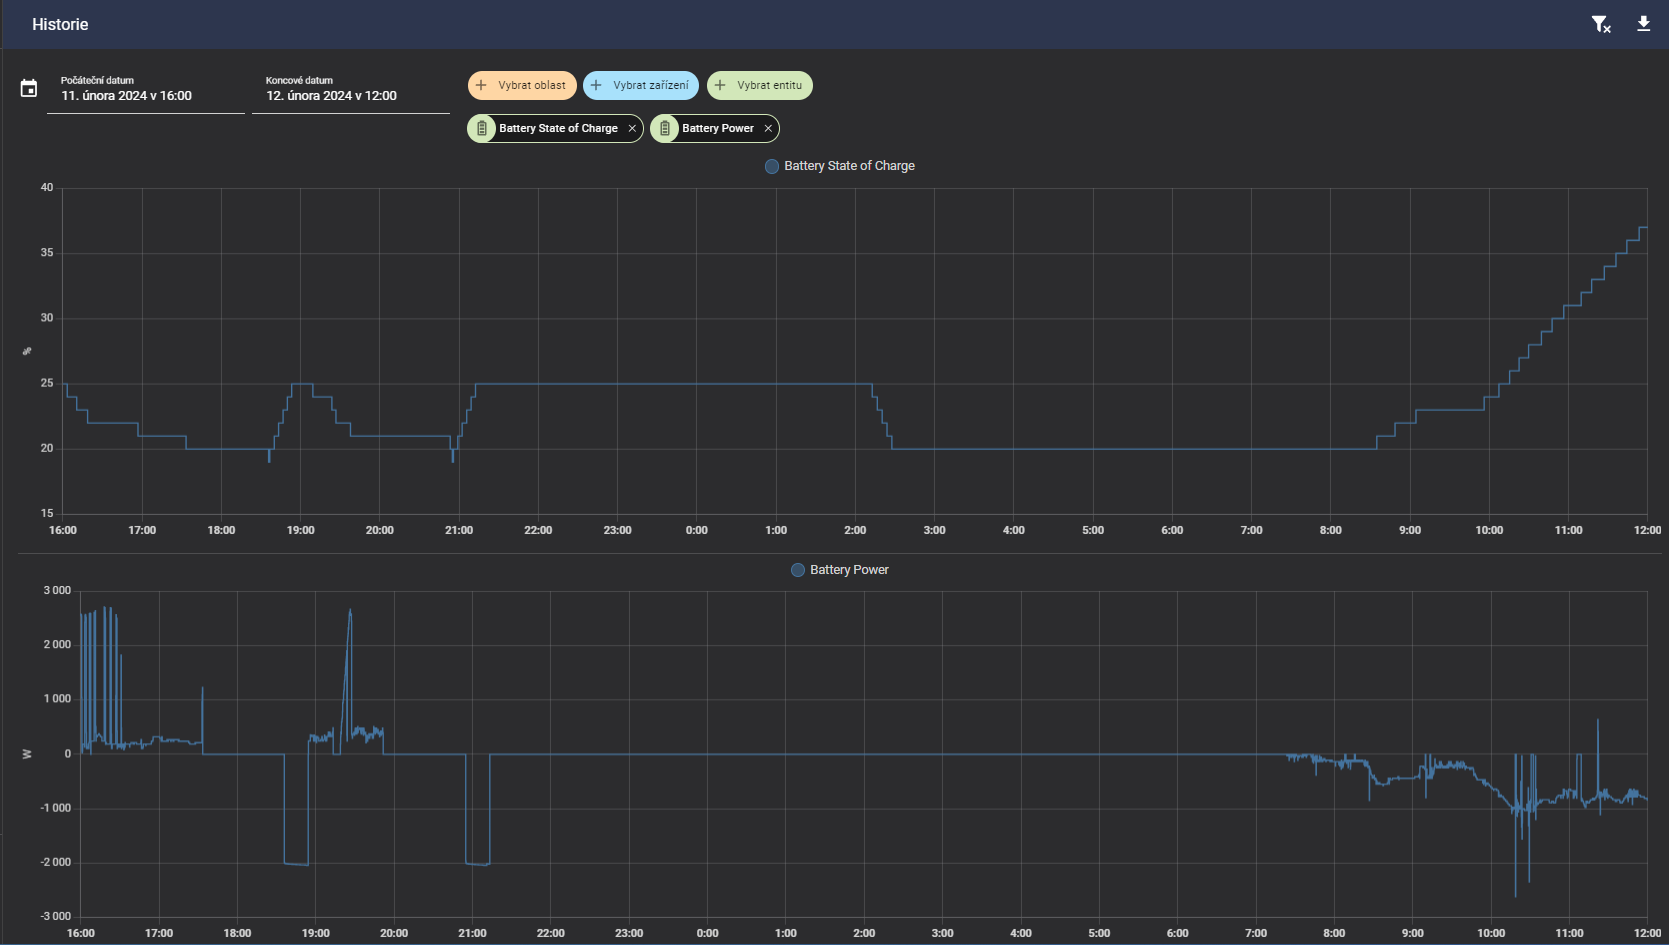Click 0:00 tick on State of Charge chart

point(697,530)
